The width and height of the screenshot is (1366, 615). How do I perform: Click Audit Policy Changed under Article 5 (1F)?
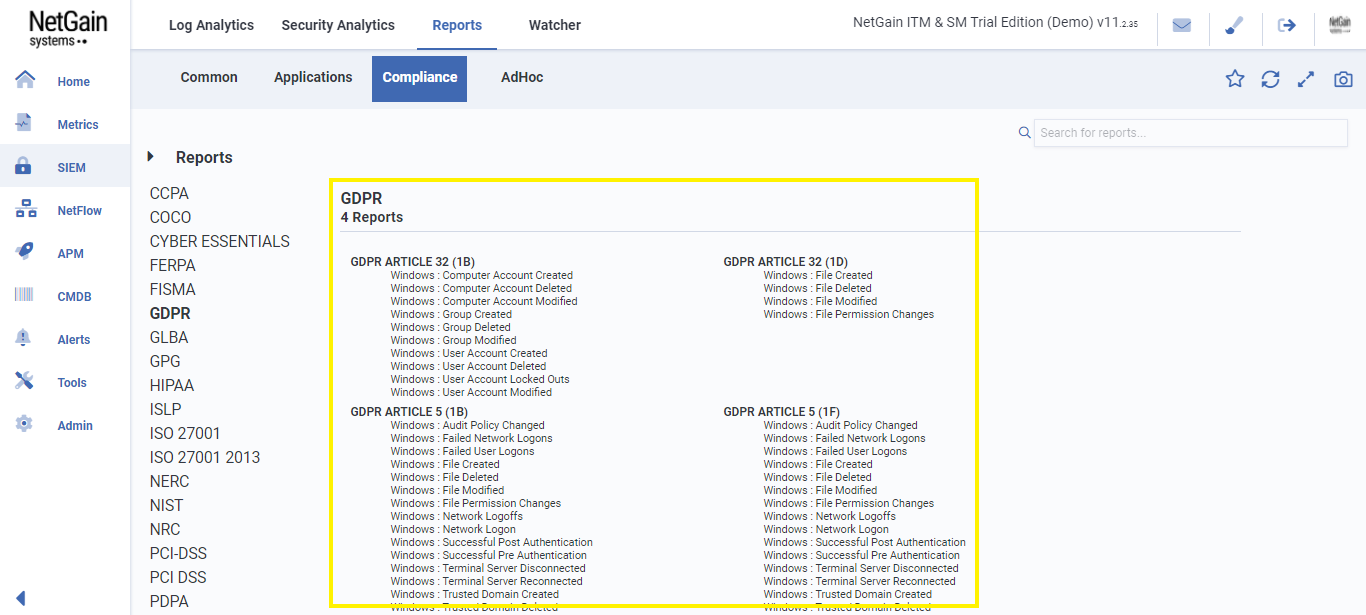coord(841,425)
